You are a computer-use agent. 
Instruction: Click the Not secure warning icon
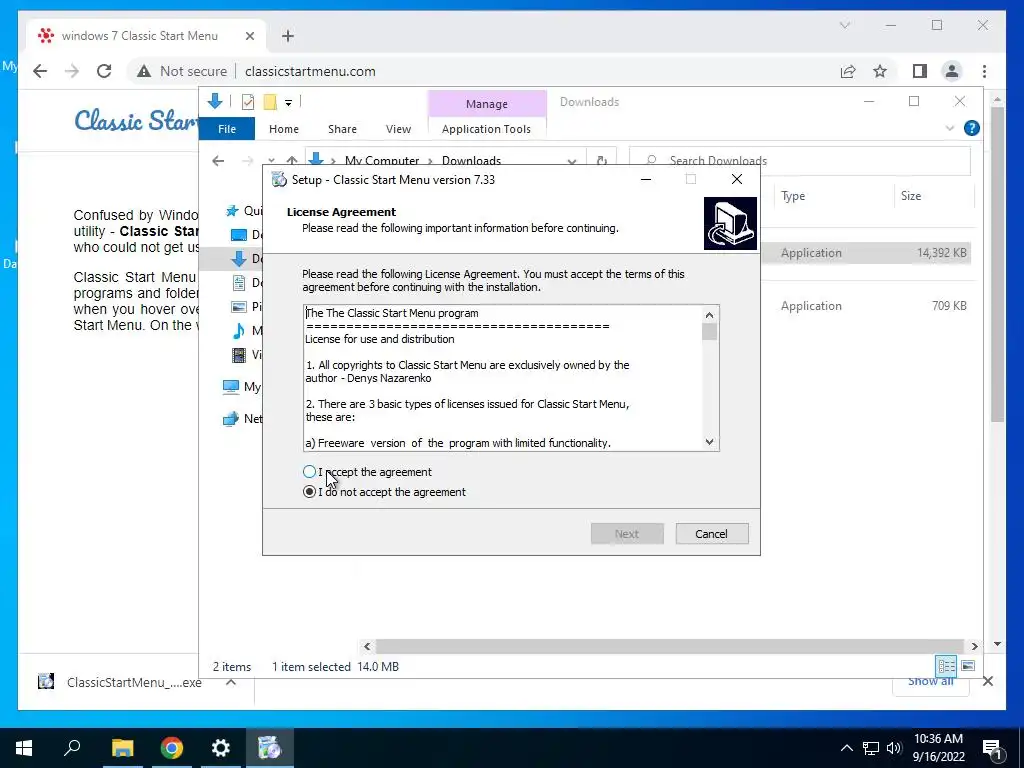click(x=144, y=71)
